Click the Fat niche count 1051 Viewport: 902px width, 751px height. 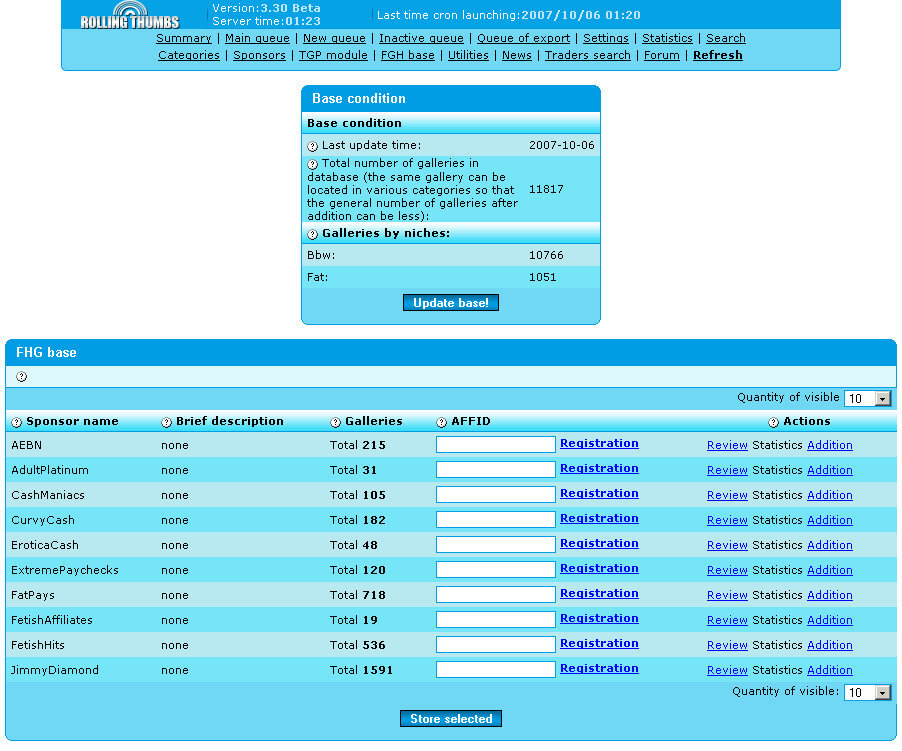(542, 278)
